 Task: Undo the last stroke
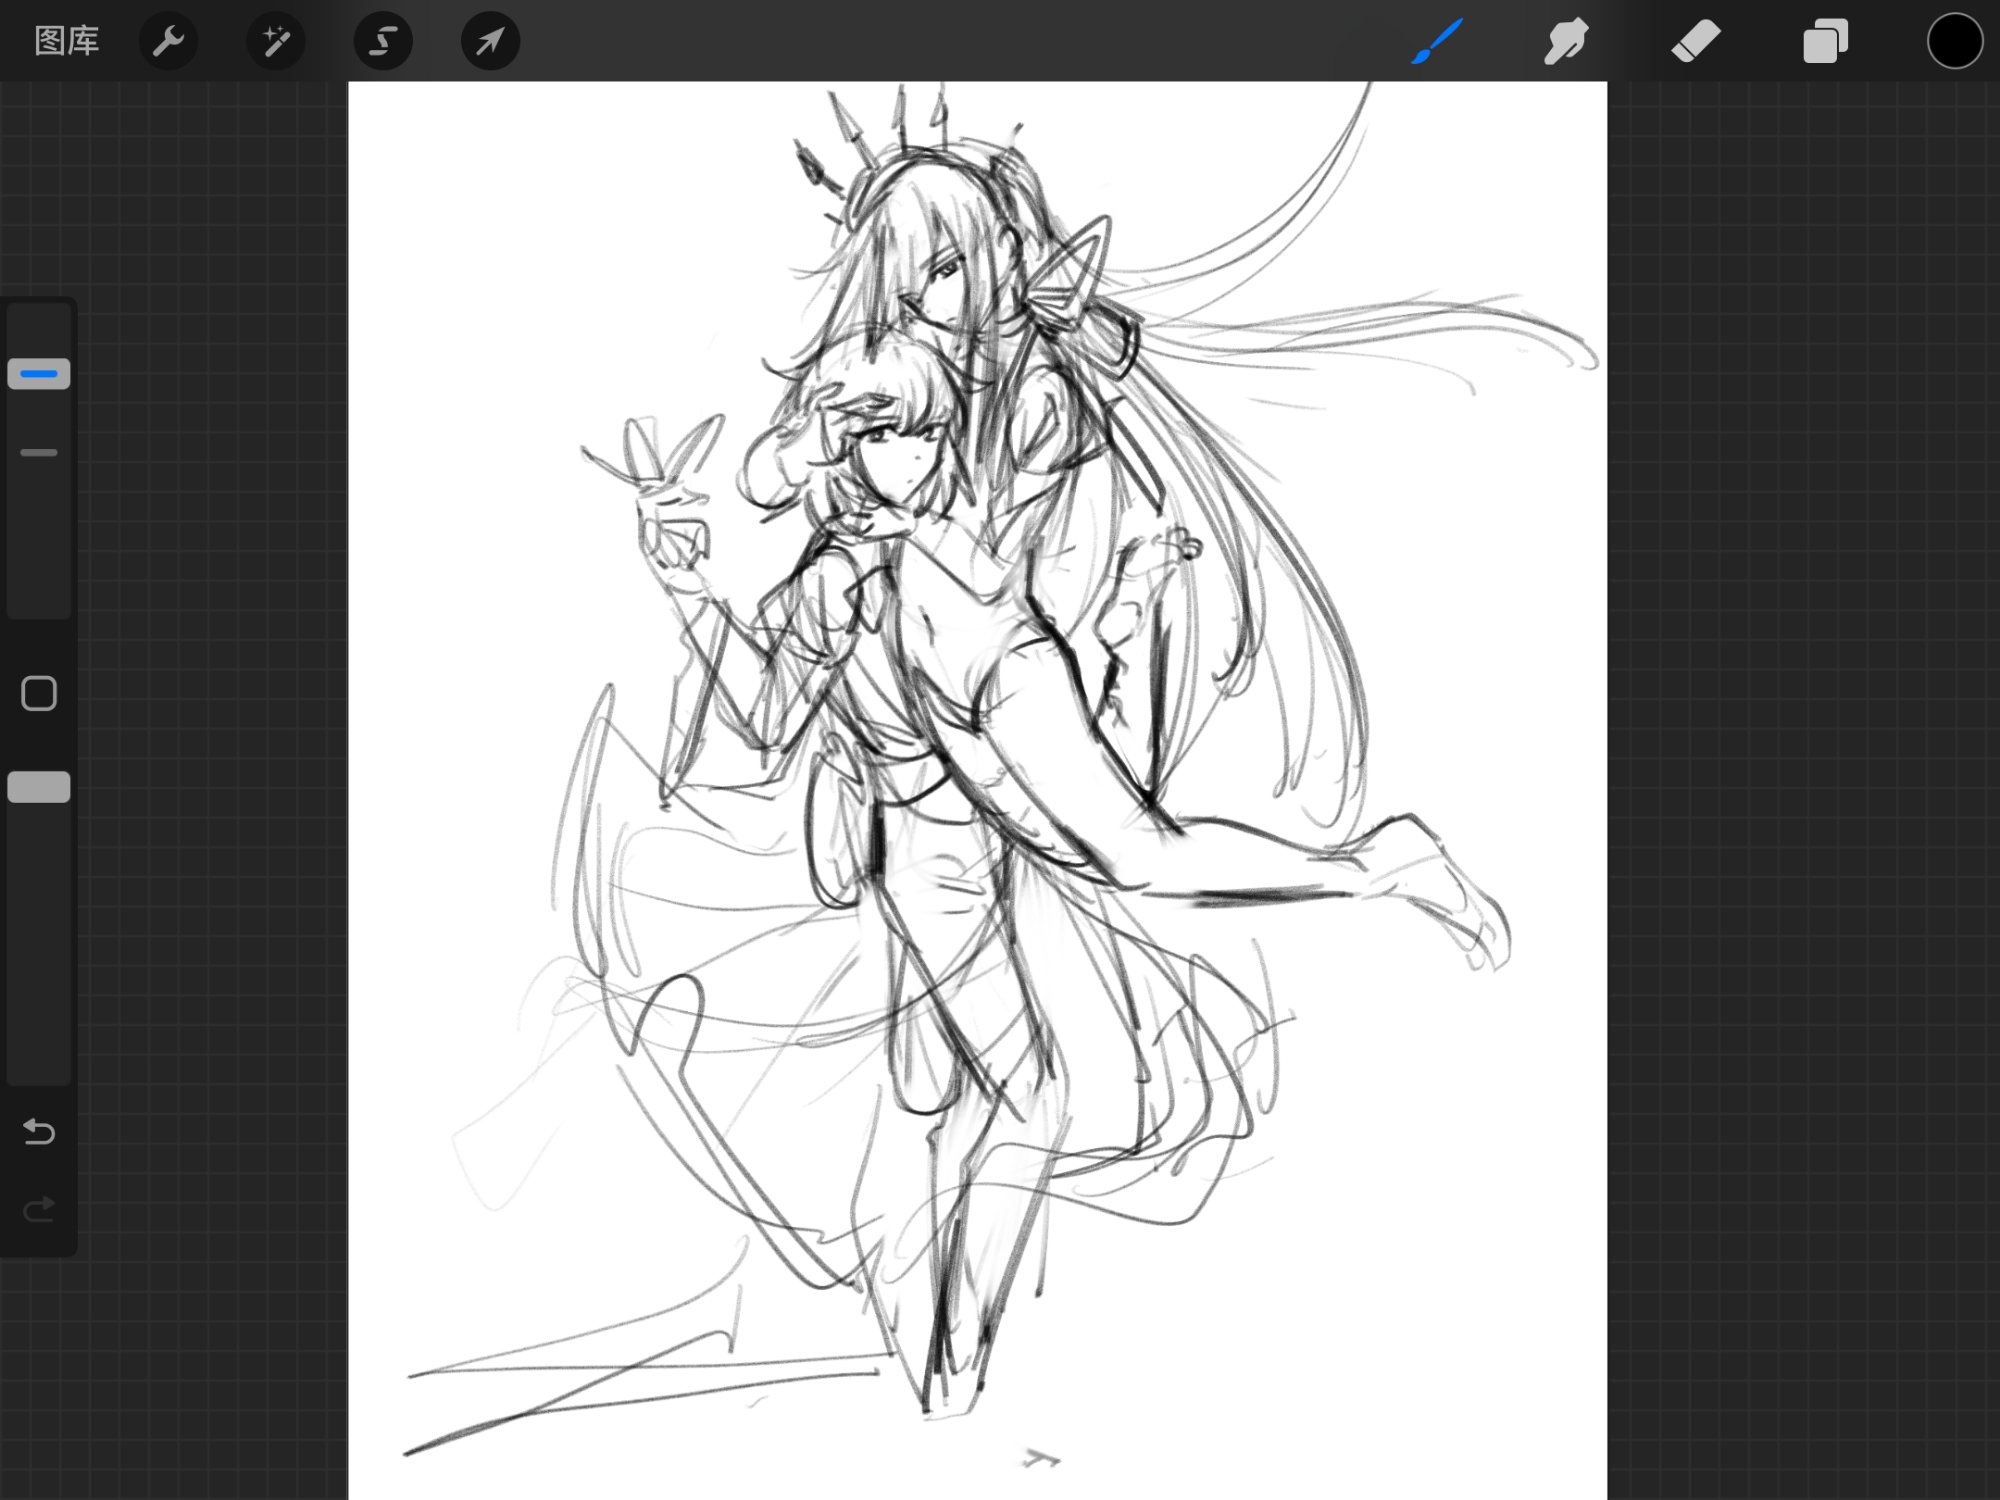pyautogui.click(x=39, y=1131)
